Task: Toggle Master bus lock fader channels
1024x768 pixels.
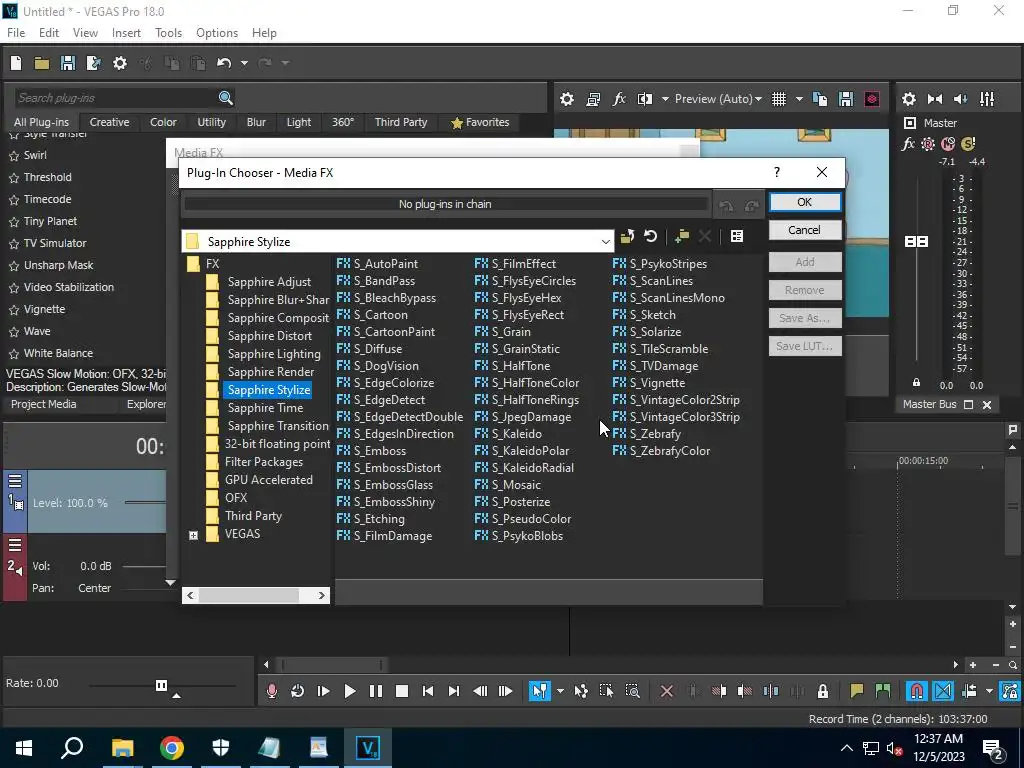Action: pos(916,383)
